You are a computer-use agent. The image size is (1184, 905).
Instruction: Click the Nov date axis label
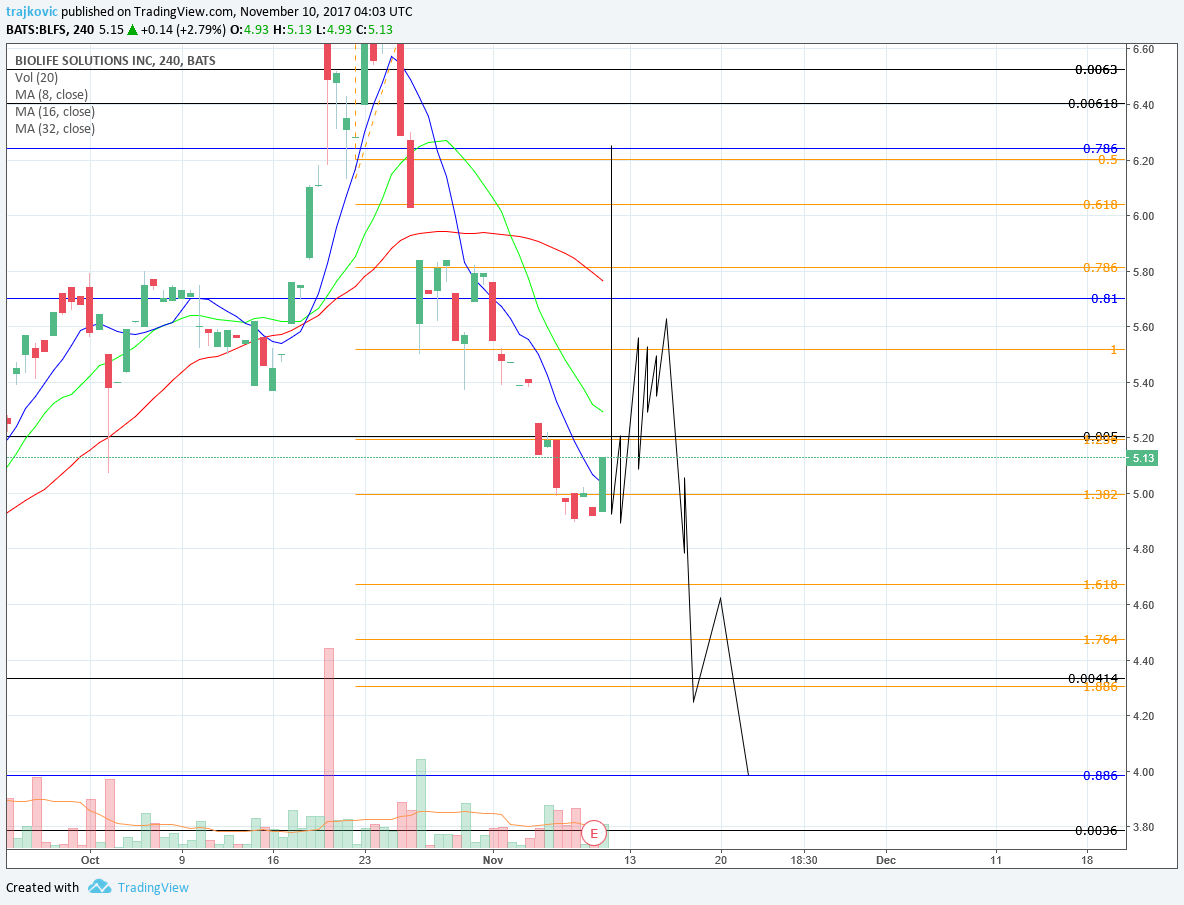[493, 860]
